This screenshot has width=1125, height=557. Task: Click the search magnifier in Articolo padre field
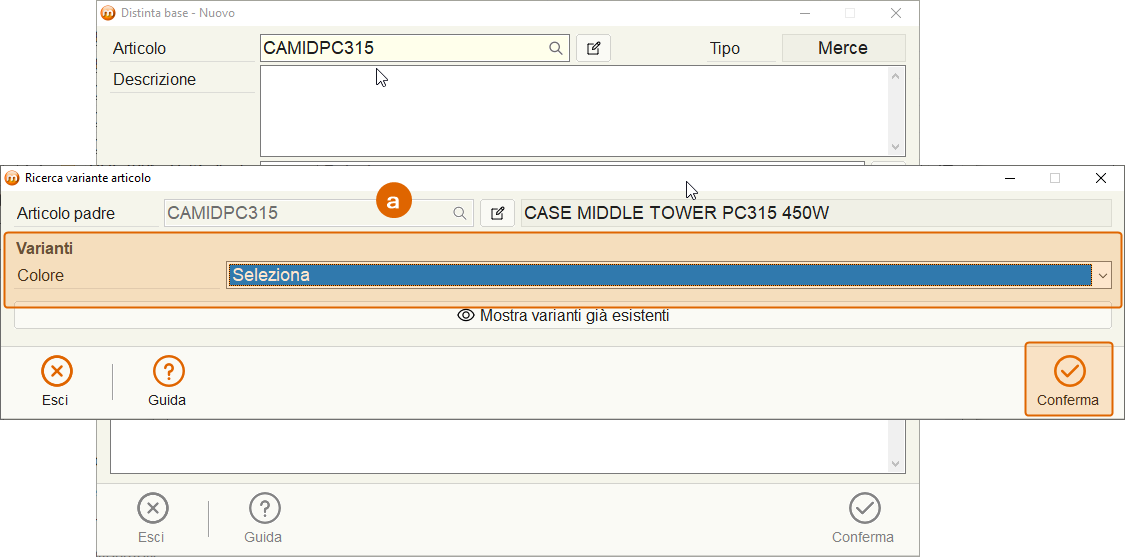[x=459, y=213]
